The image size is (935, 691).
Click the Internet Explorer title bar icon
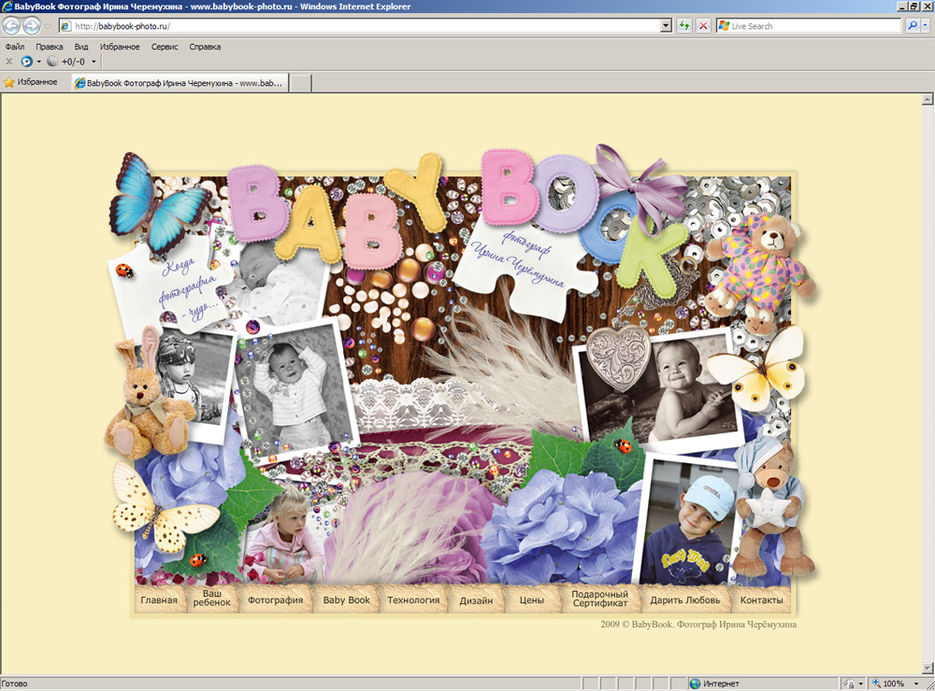click(7, 7)
